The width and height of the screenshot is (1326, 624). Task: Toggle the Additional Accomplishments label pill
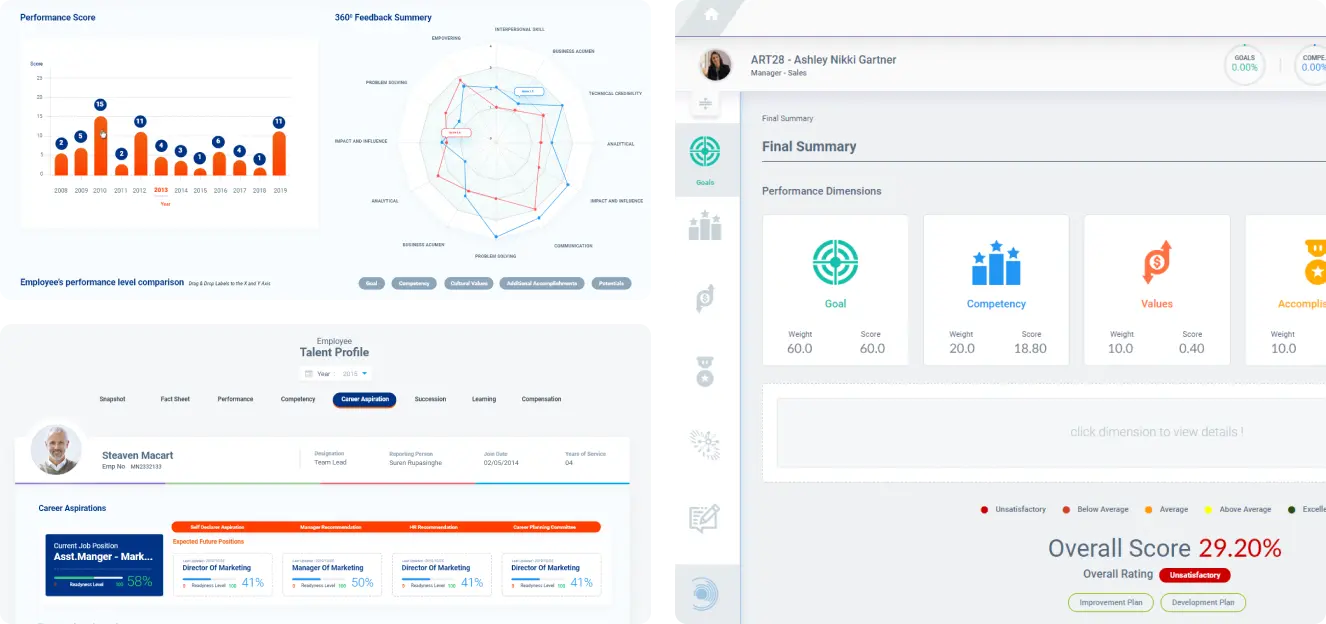tap(542, 283)
